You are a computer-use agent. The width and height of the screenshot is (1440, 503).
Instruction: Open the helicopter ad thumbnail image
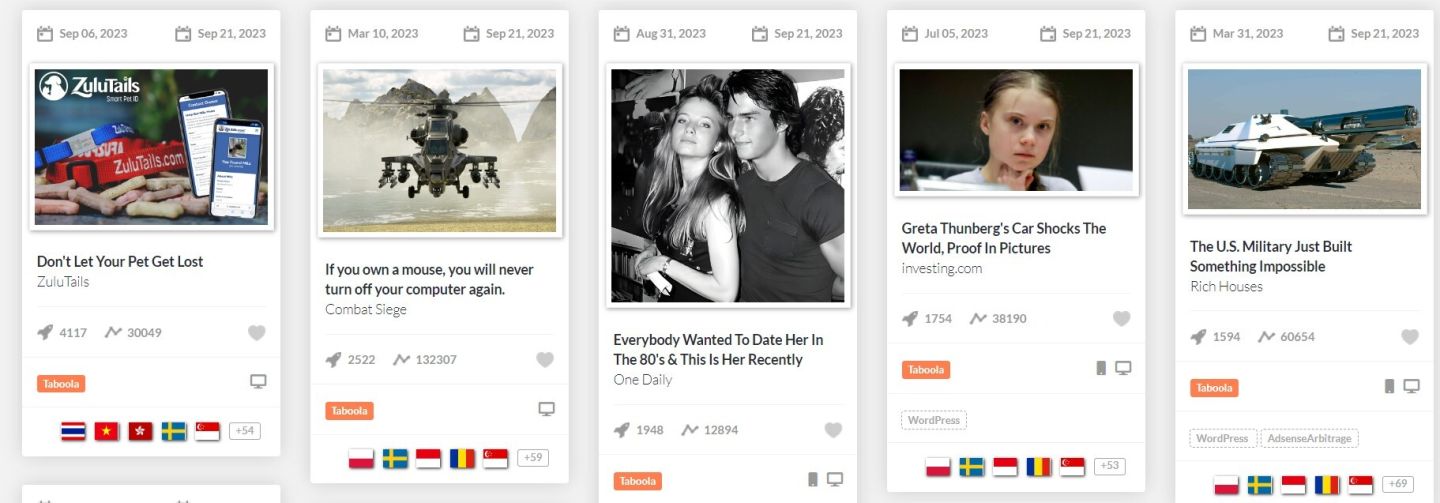(439, 150)
